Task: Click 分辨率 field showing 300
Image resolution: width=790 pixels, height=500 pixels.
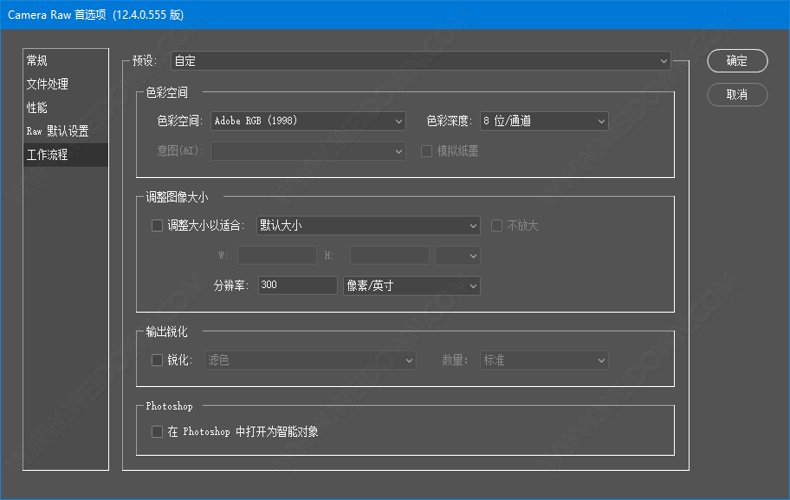Action: click(297, 285)
